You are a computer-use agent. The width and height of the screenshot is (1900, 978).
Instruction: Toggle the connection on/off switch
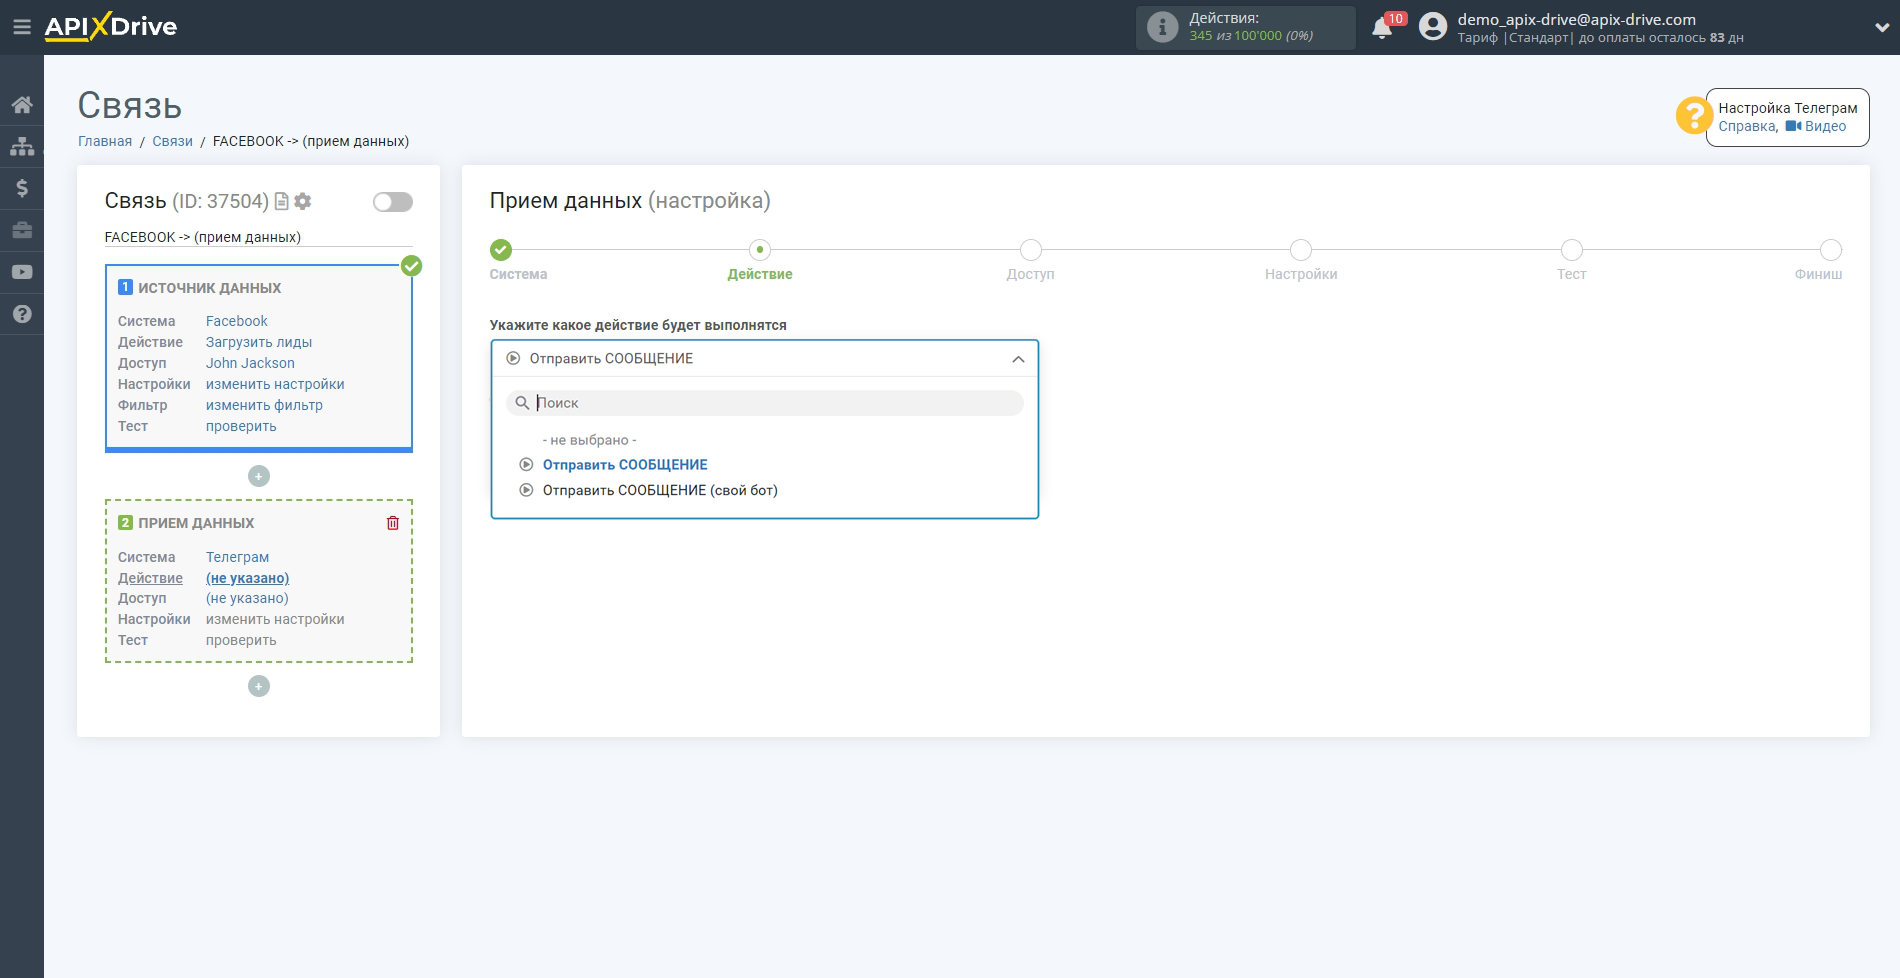coord(393,202)
